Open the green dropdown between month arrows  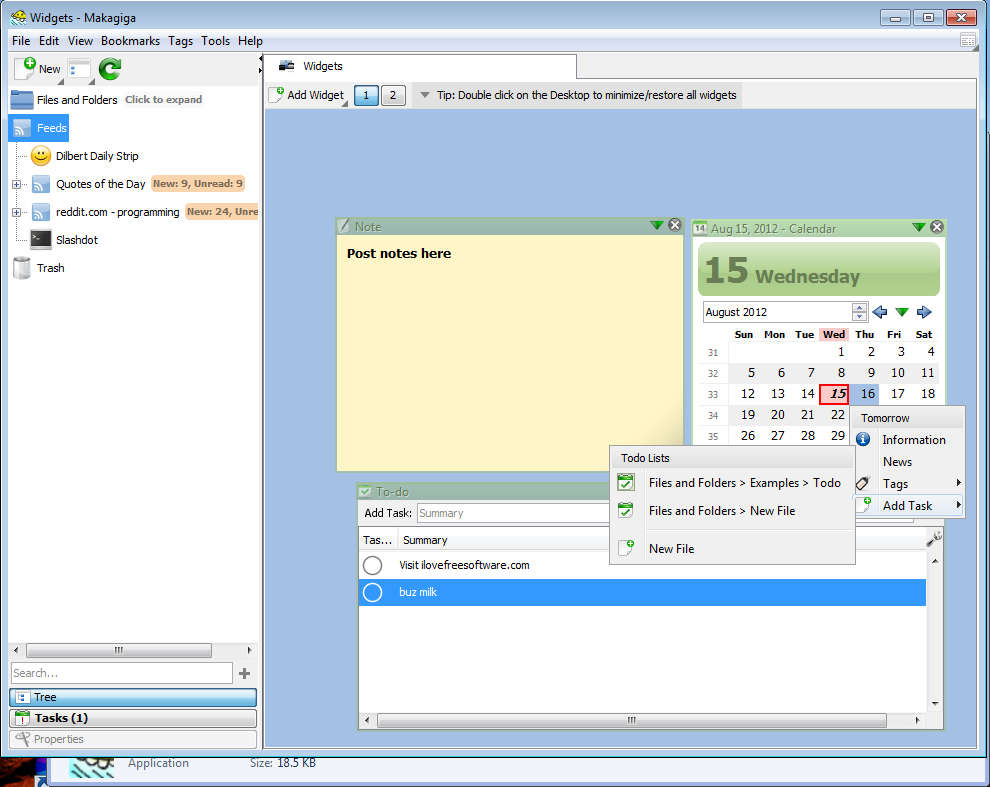tap(902, 312)
